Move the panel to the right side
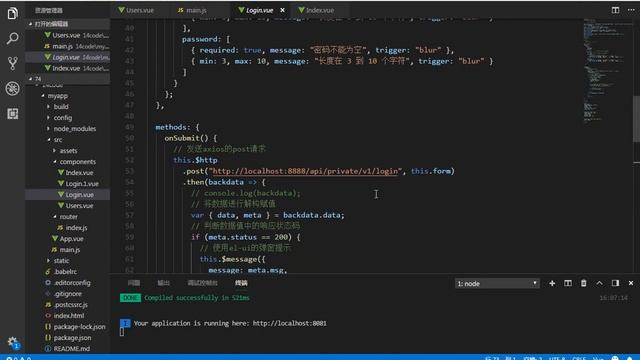 click(x=615, y=283)
